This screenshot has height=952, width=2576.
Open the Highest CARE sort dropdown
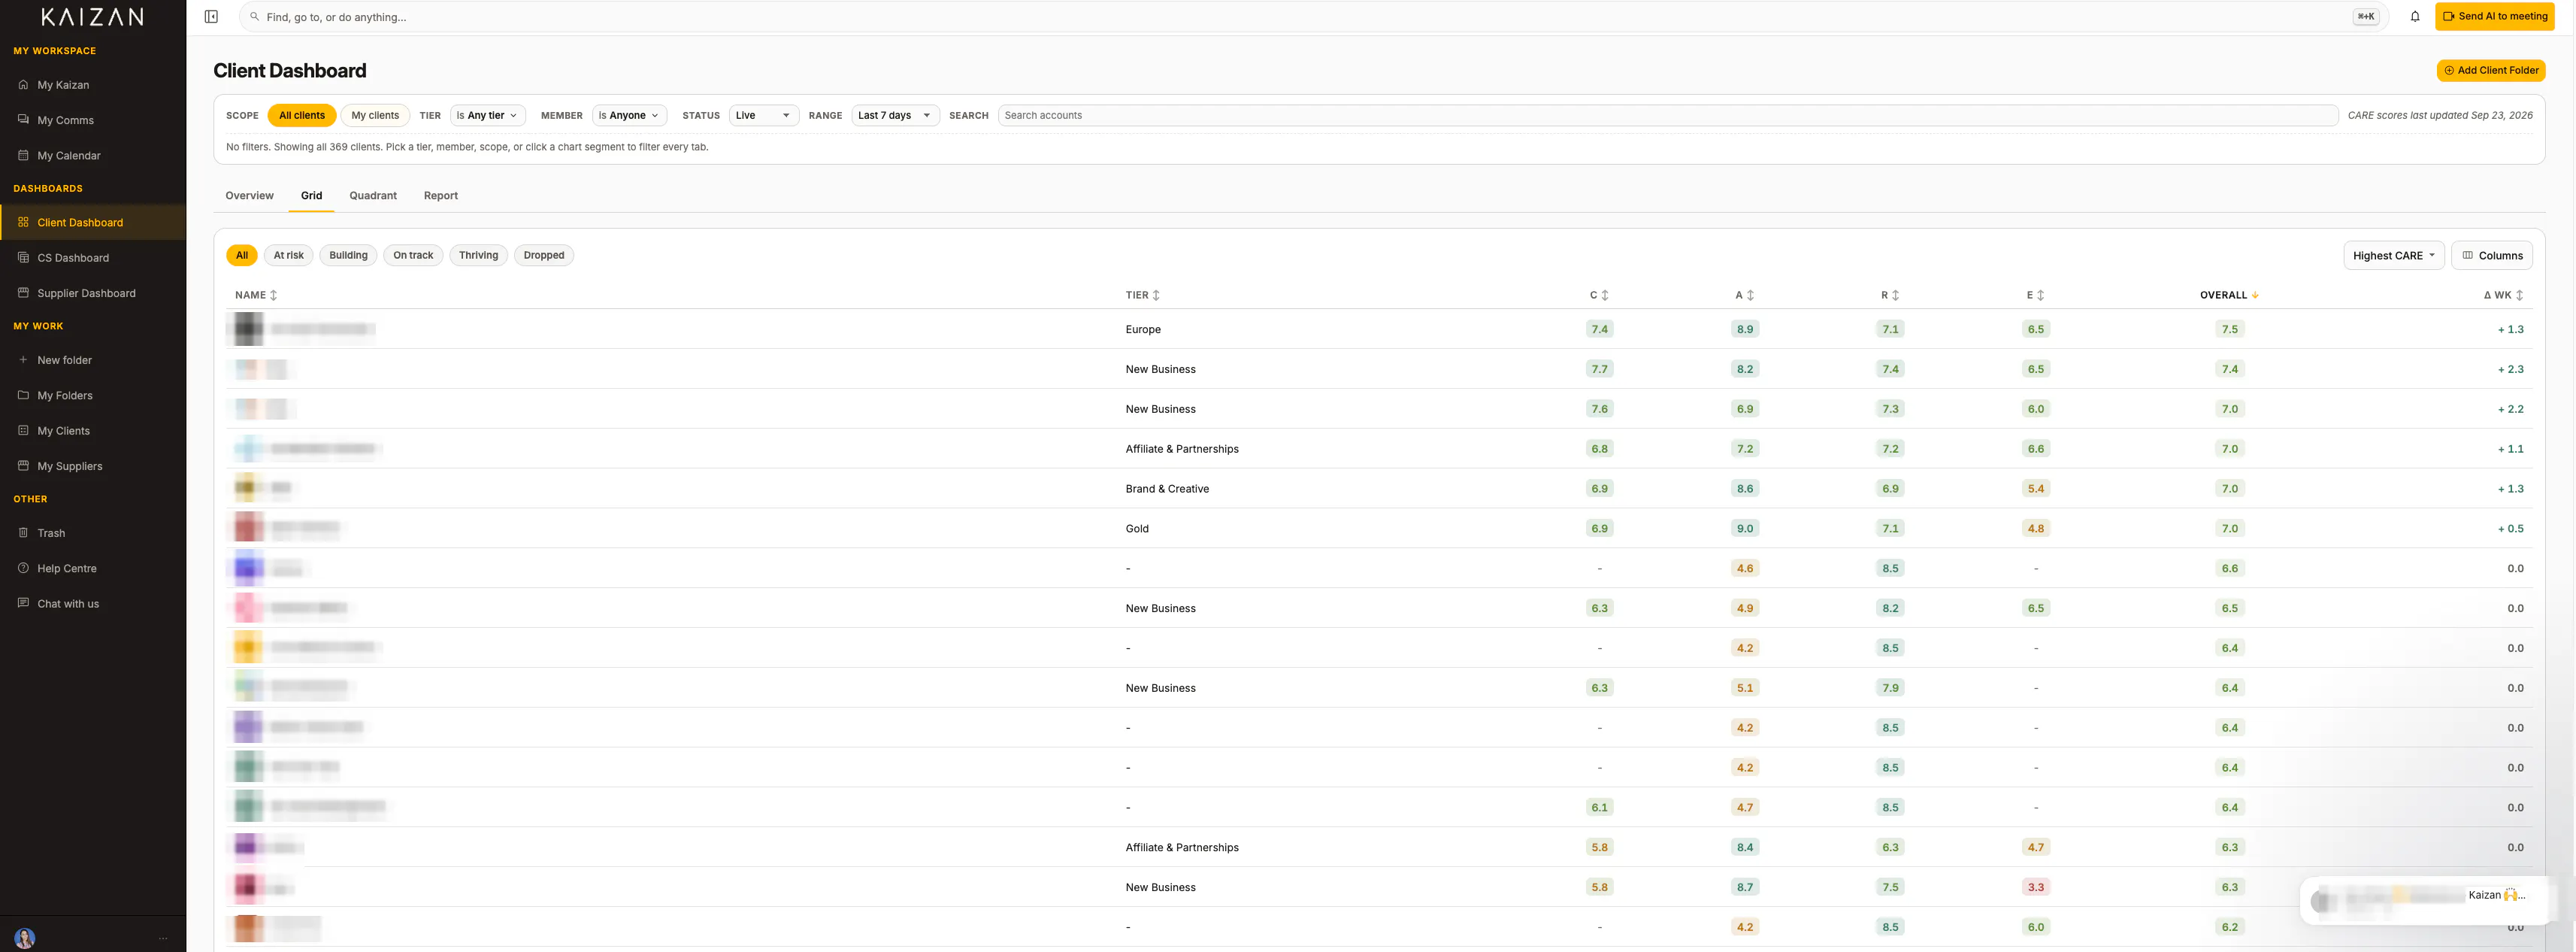coord(2393,255)
